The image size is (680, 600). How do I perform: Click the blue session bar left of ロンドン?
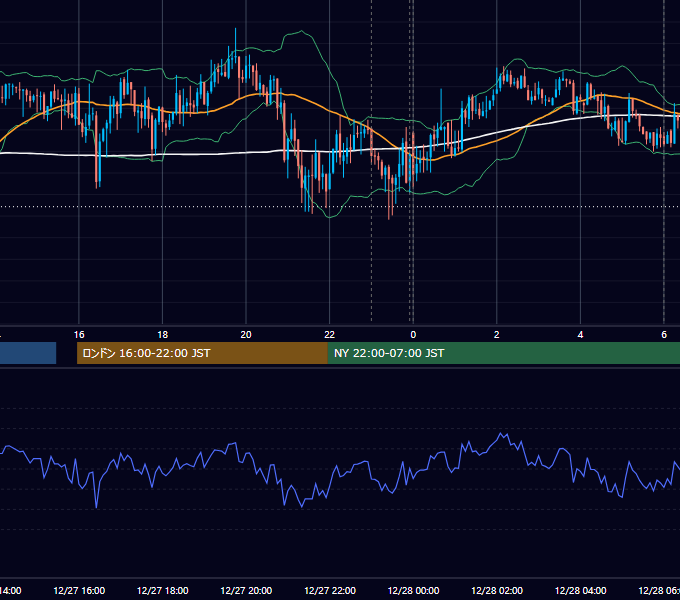(x=28, y=353)
